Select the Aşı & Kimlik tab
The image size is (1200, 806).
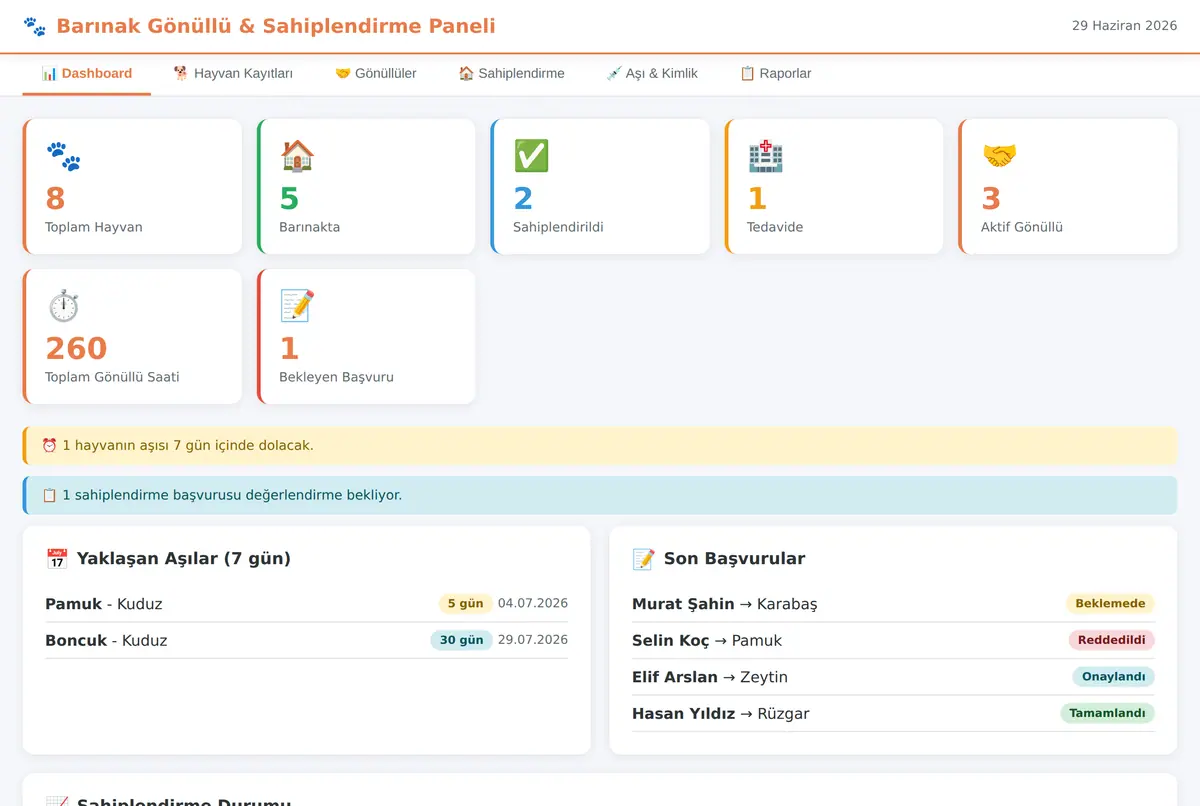coord(652,73)
